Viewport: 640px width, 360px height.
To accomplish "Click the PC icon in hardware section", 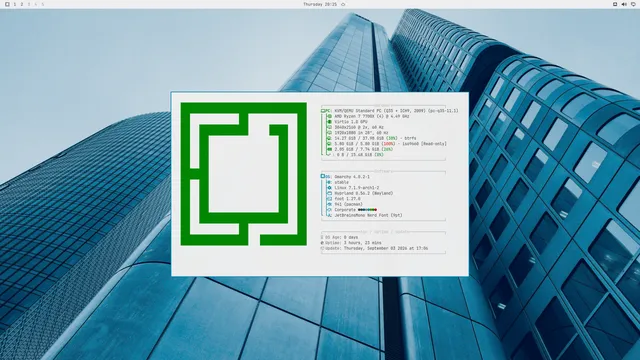I will click(323, 111).
